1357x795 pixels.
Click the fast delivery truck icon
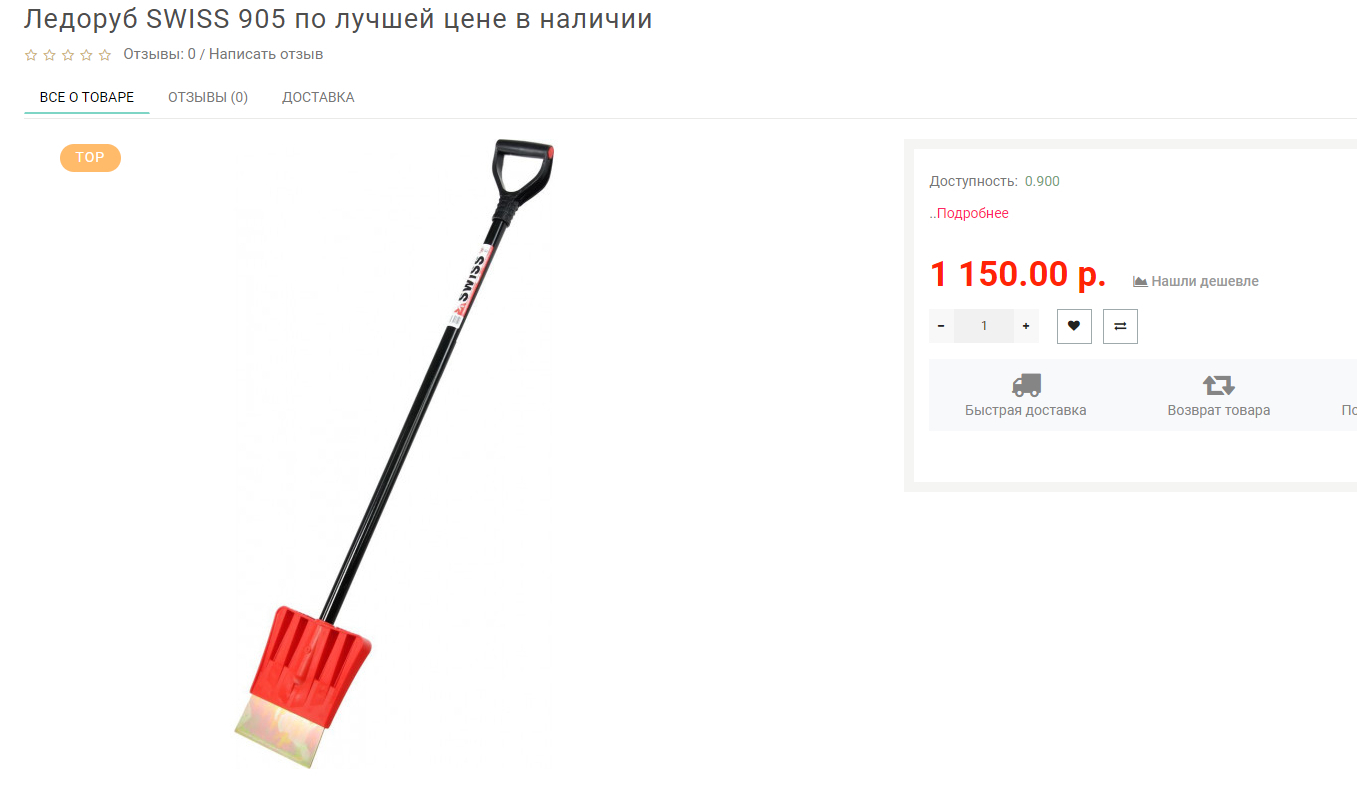click(1026, 385)
